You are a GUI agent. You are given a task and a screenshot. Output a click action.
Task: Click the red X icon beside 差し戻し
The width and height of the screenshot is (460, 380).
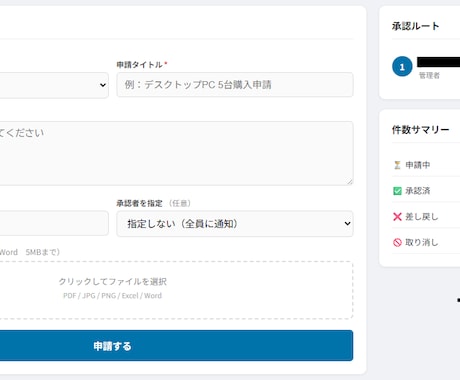397,217
